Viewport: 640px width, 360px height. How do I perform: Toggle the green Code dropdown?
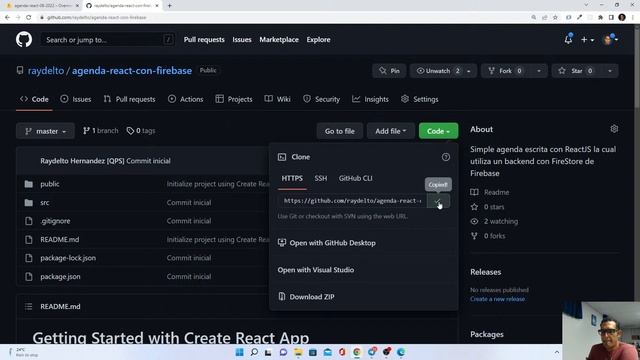438,131
